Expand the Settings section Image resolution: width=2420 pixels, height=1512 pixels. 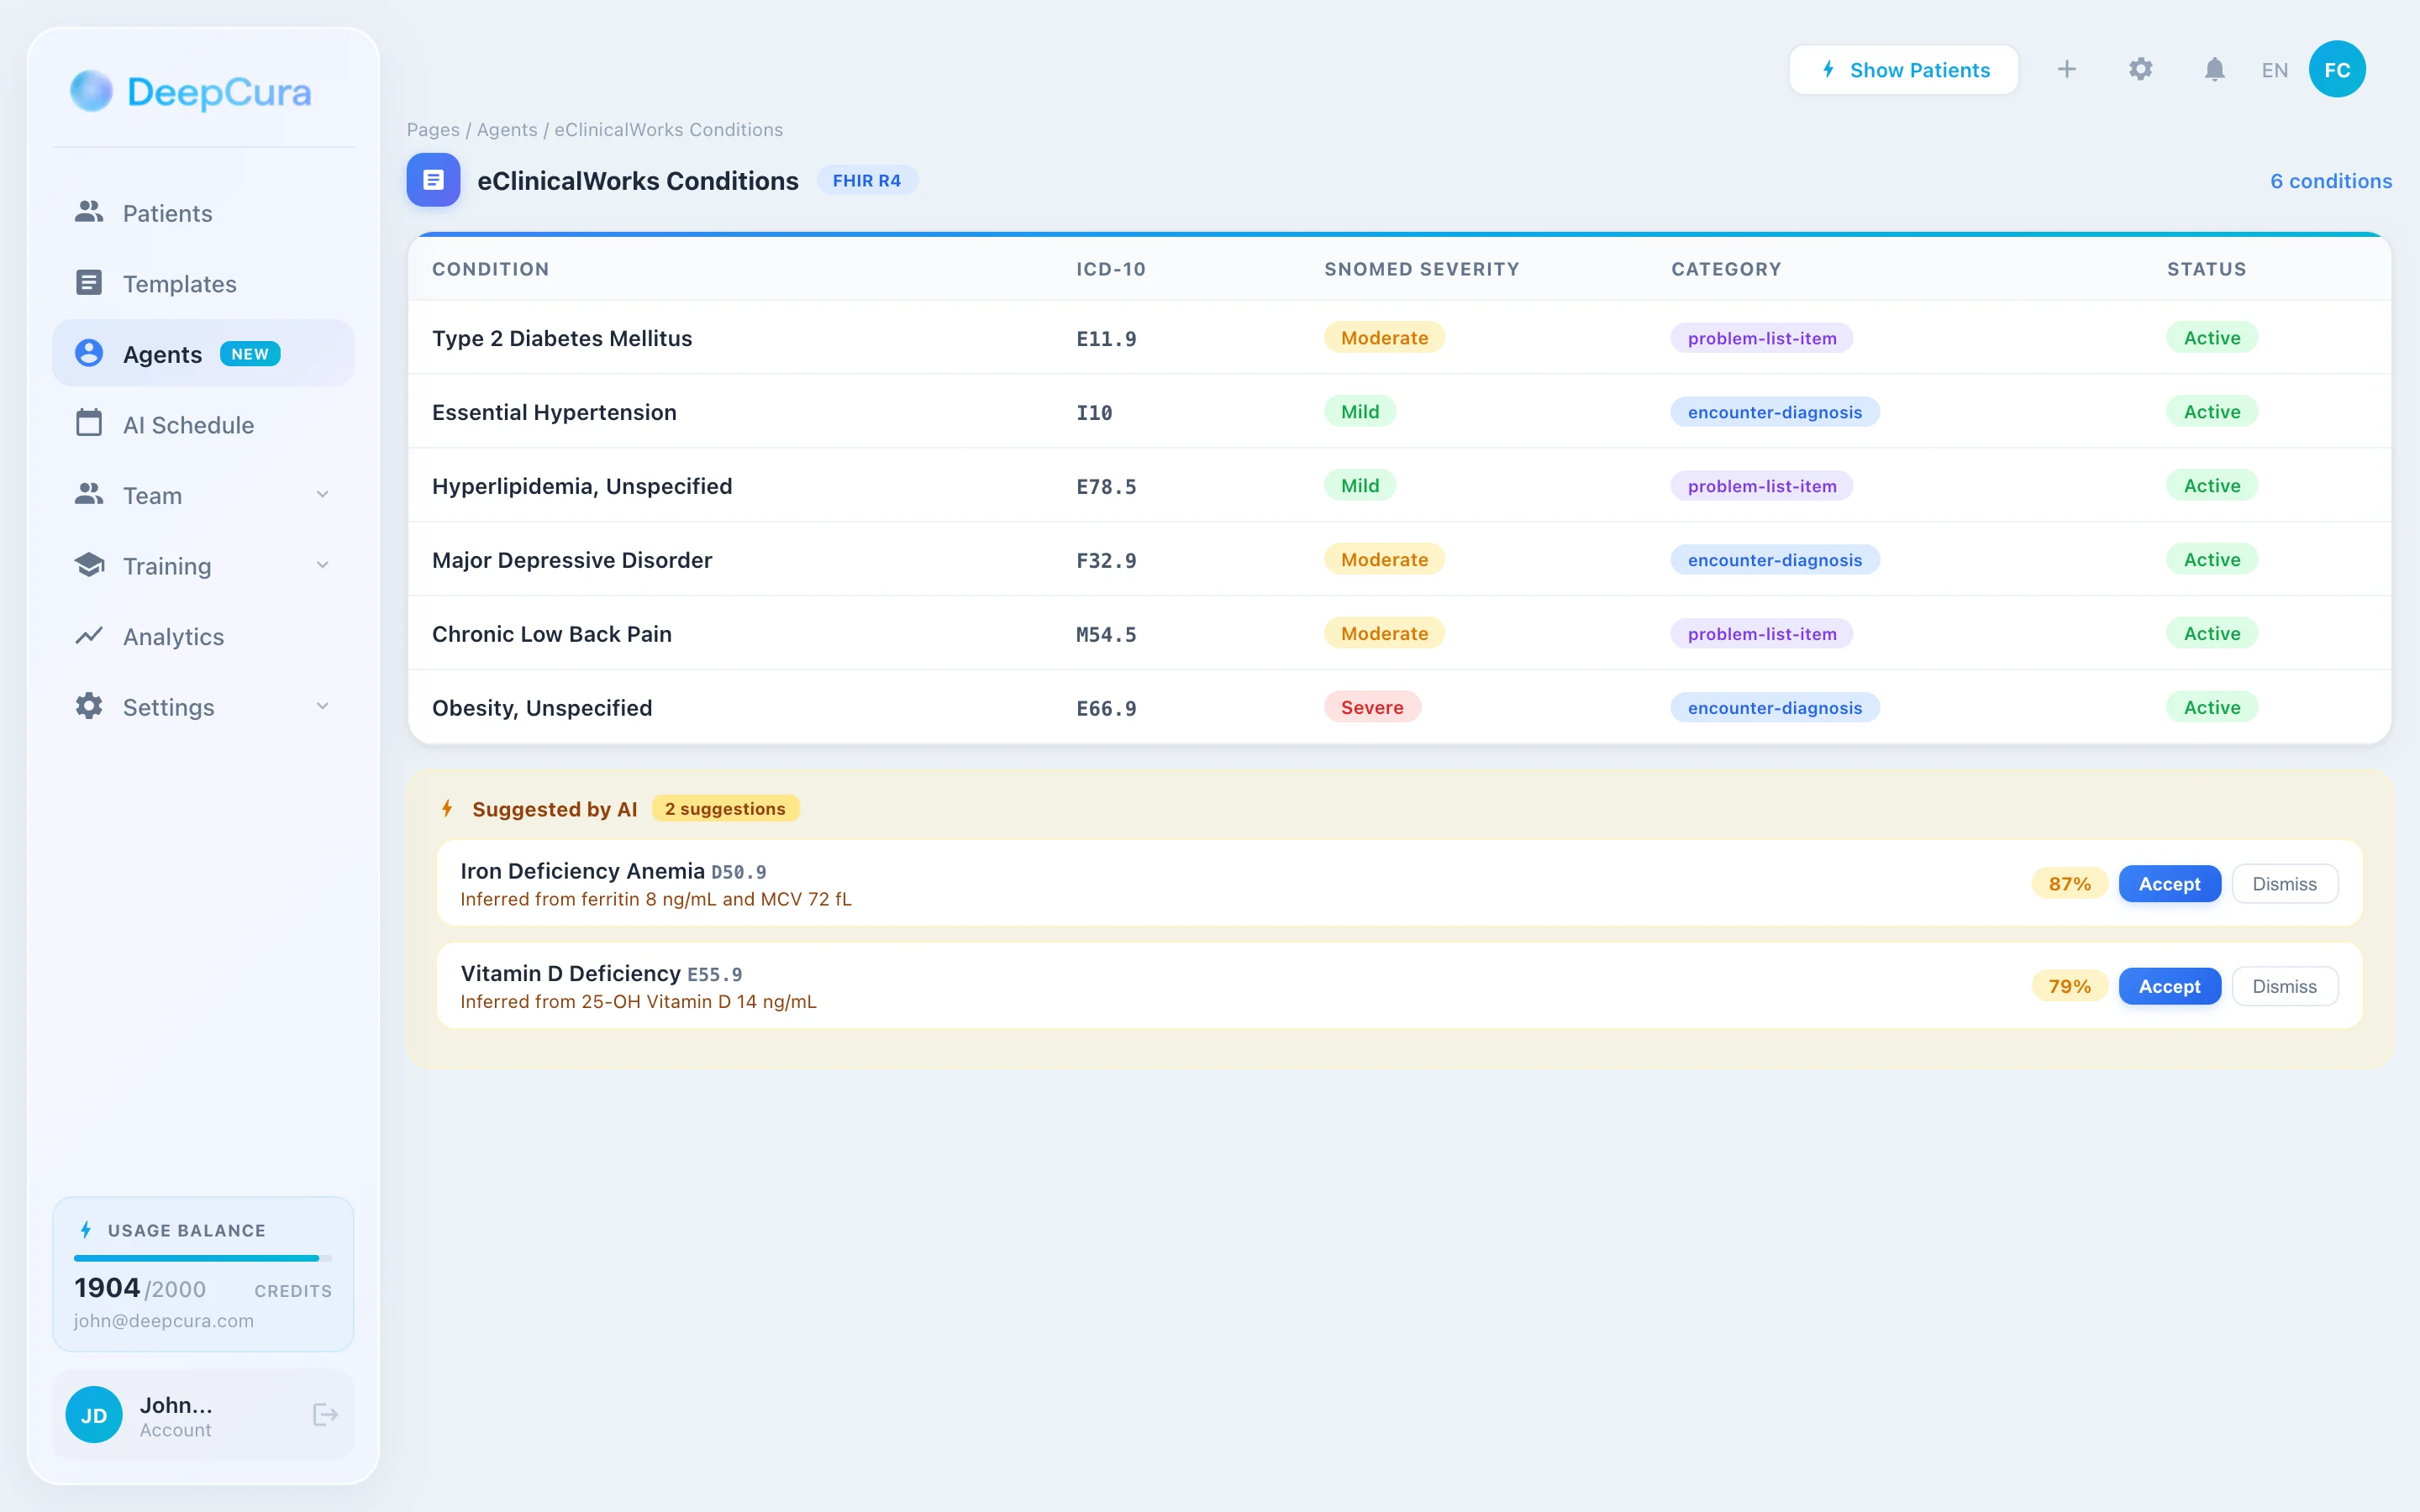322,706
